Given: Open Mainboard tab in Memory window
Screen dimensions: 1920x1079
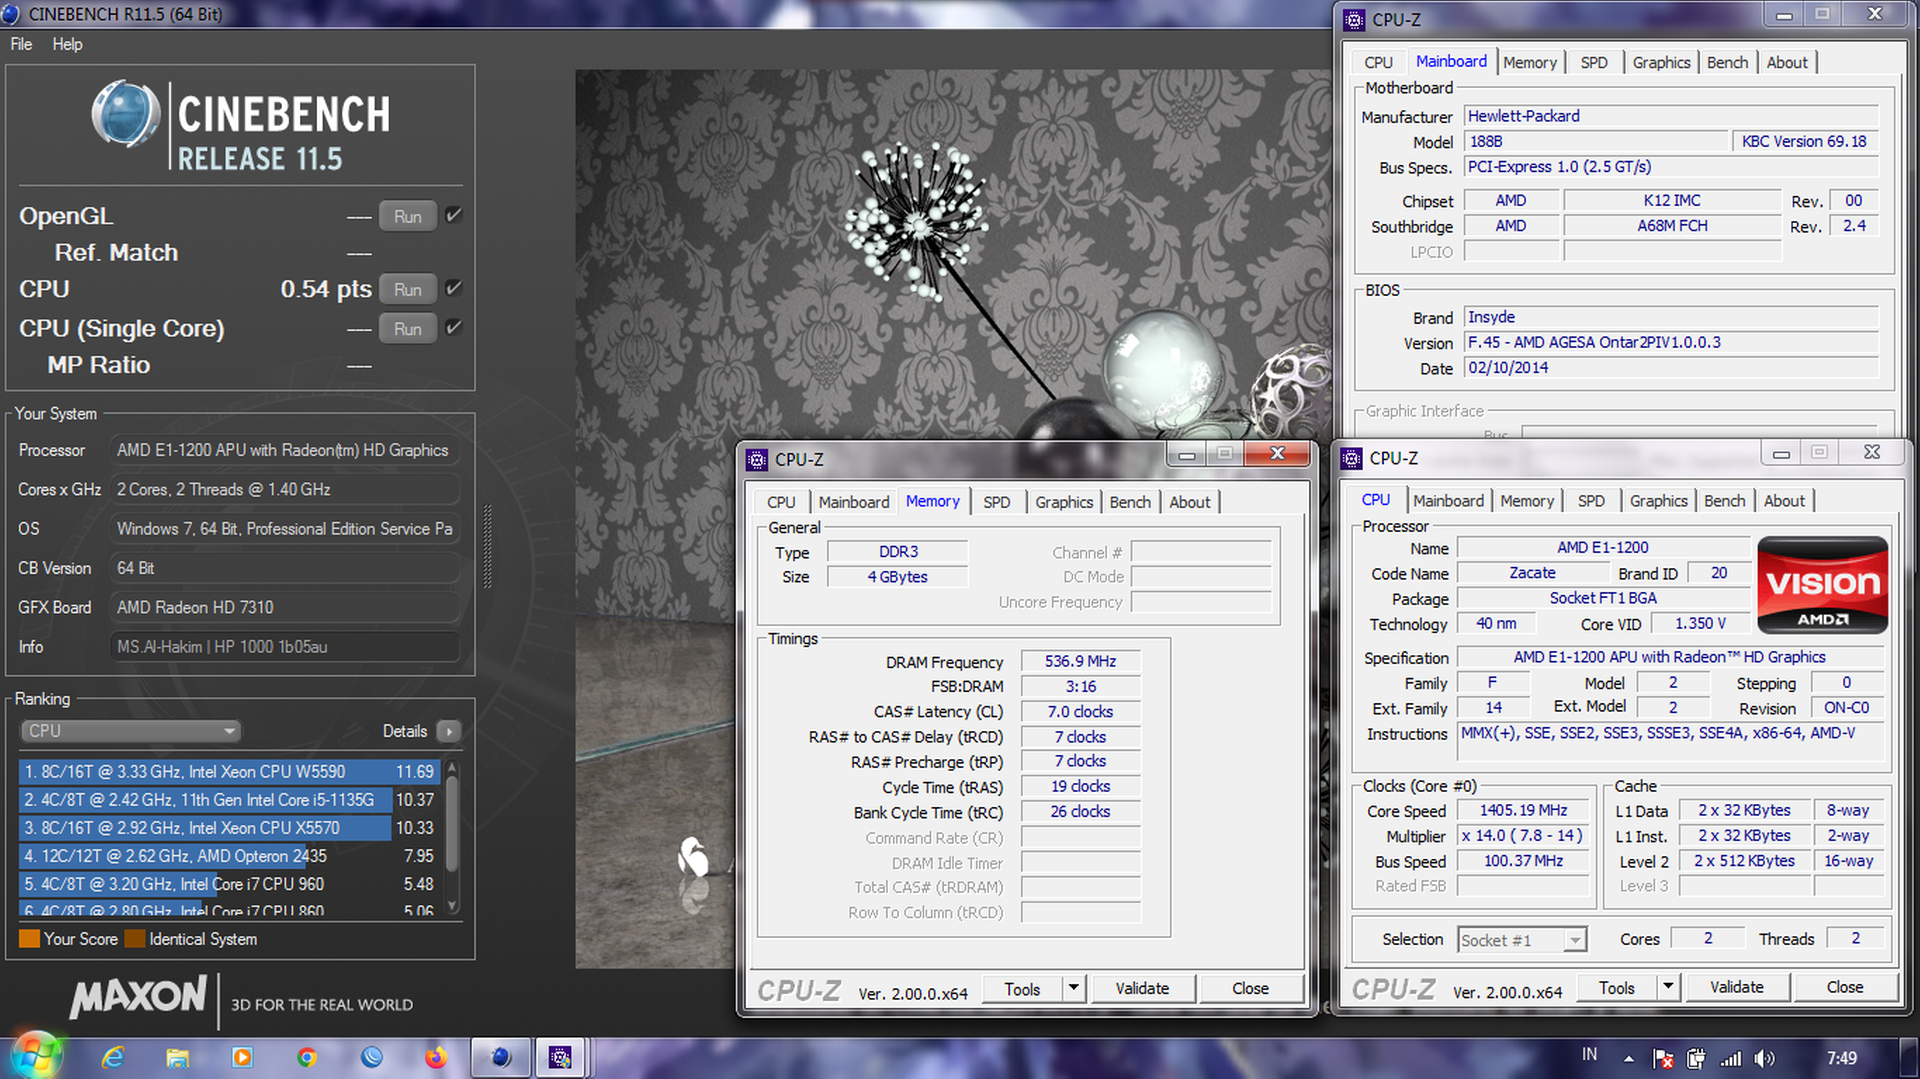Looking at the screenshot, I should click(853, 502).
